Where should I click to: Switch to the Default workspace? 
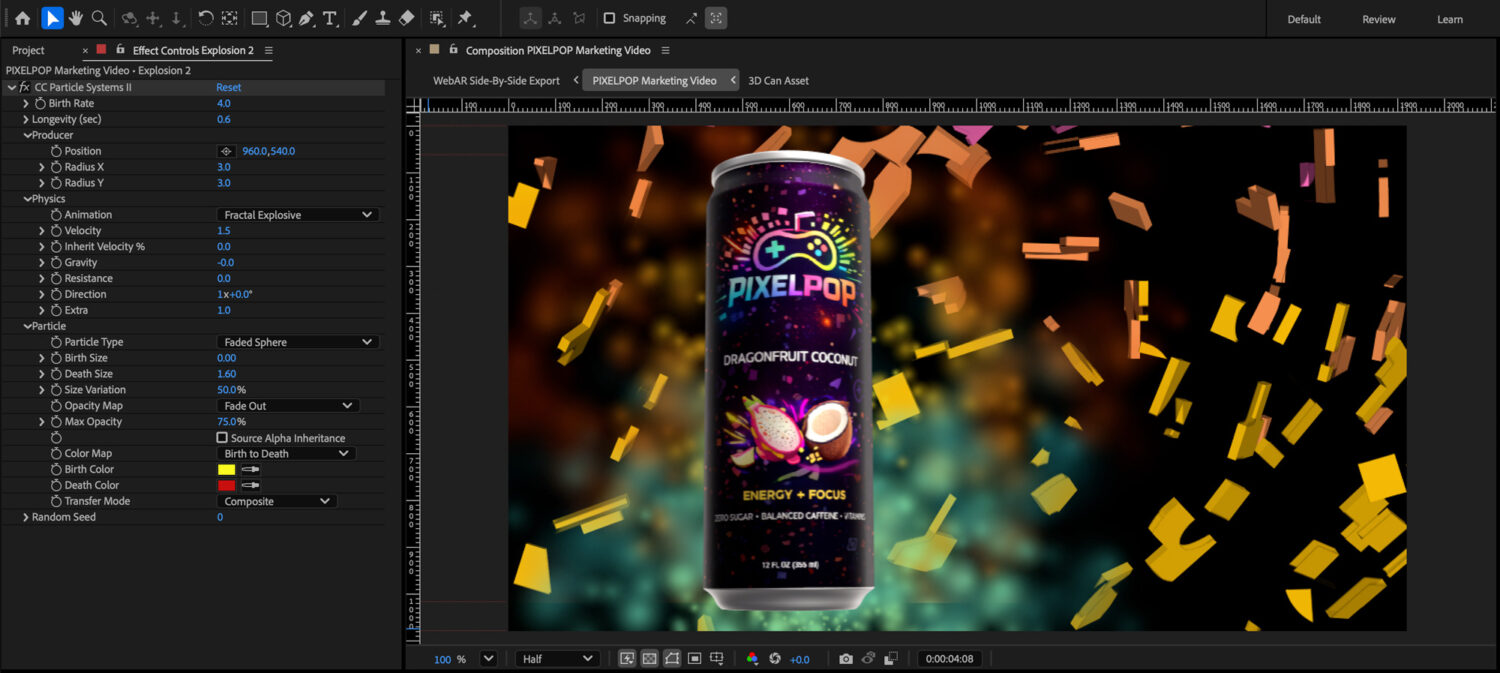point(1304,19)
